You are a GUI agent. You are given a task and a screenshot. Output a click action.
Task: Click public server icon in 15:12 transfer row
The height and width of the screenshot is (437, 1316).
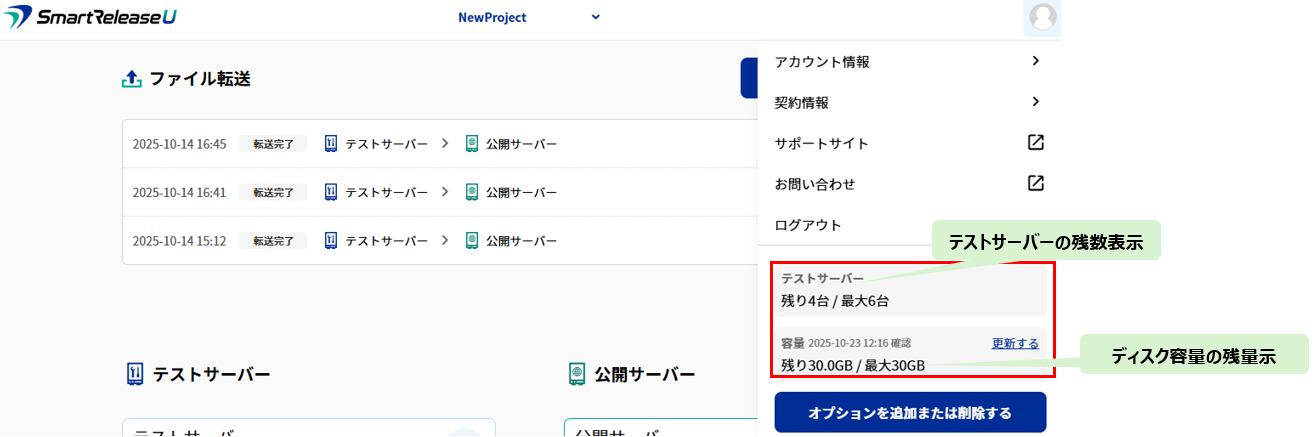click(472, 241)
